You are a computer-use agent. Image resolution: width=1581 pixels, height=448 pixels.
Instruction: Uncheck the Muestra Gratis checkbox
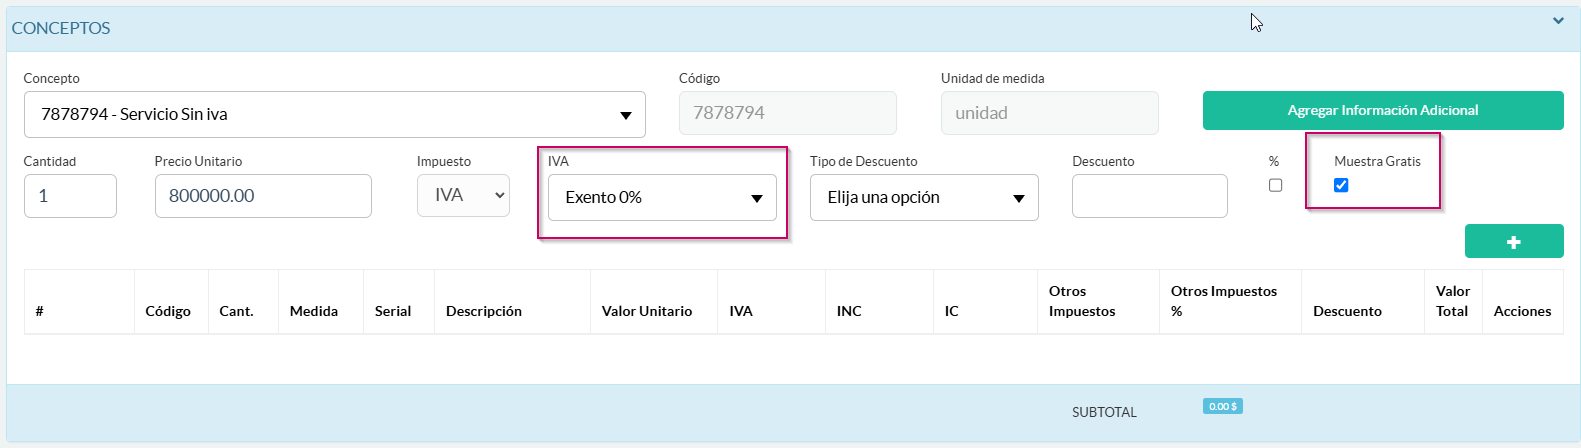click(1341, 185)
